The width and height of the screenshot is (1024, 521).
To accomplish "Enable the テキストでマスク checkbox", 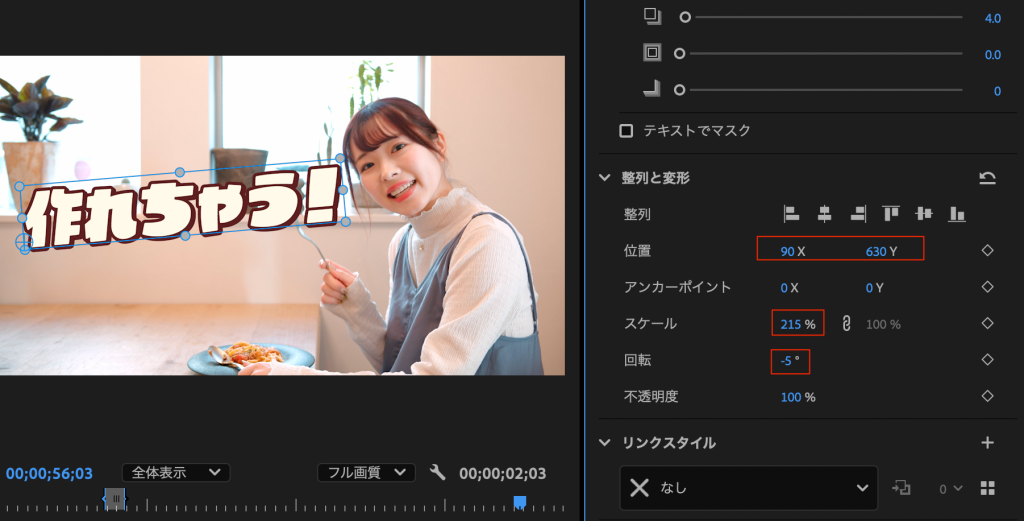I will [x=627, y=130].
